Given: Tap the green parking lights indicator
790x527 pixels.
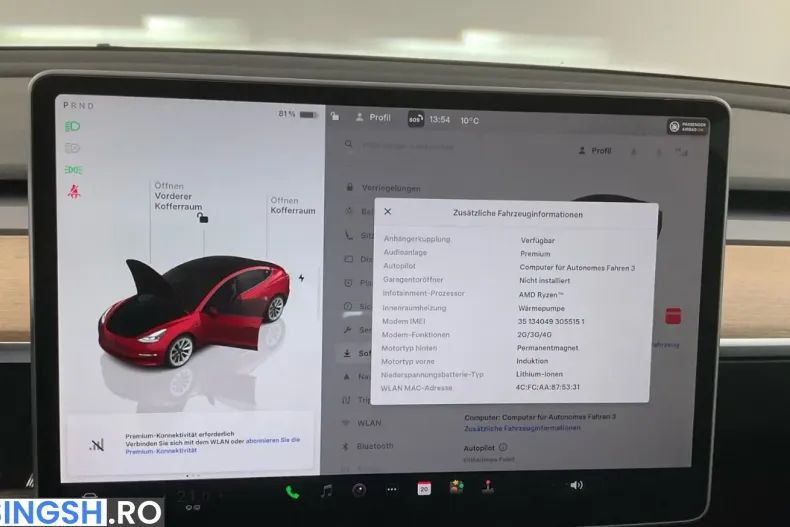Looking at the screenshot, I should [x=74, y=170].
